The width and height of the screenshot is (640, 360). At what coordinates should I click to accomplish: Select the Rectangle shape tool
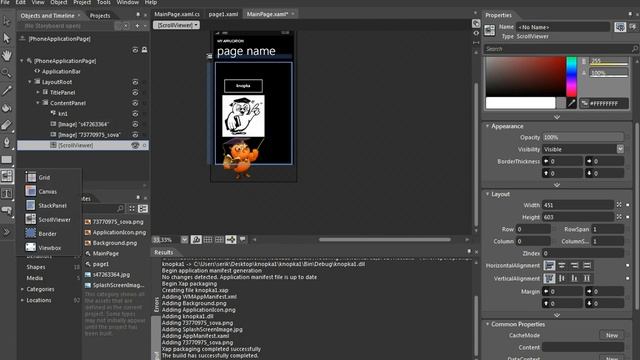(7, 159)
